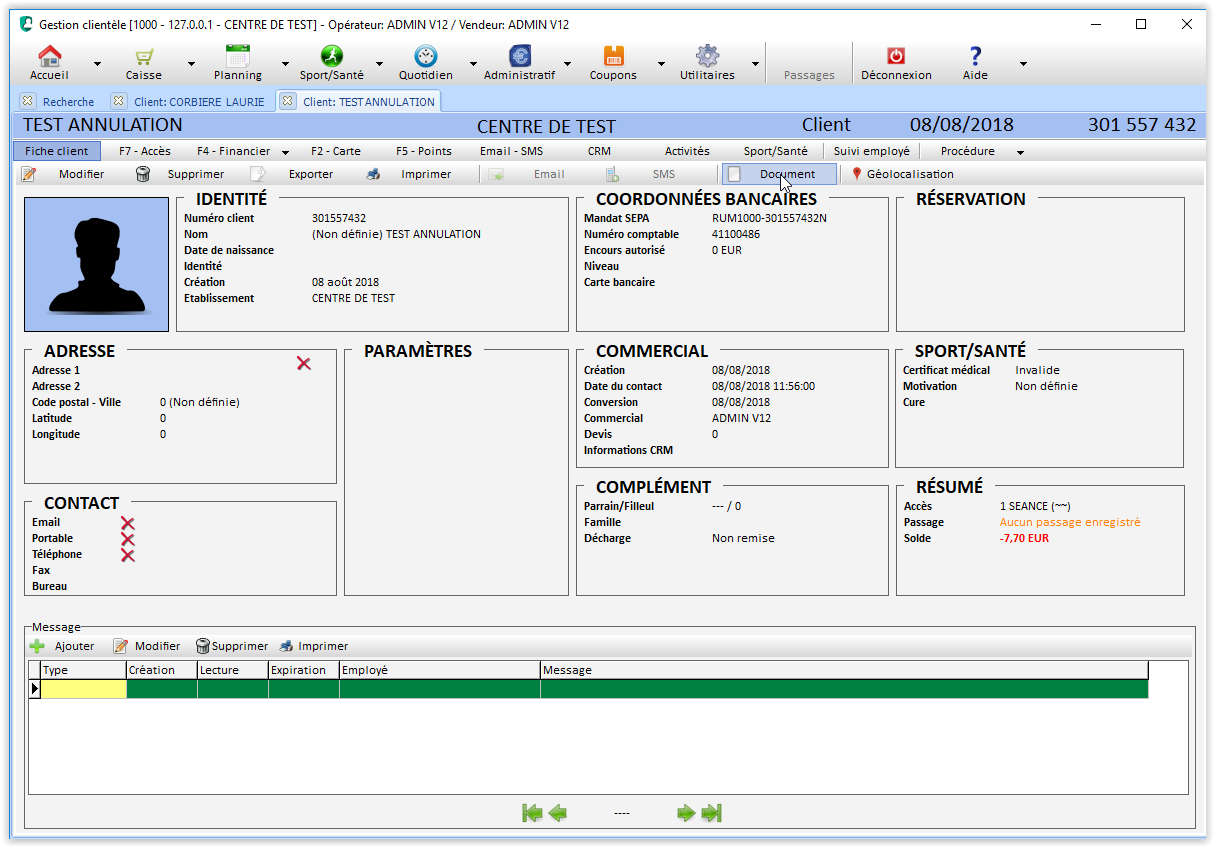
Task: Click the client profile photo placeholder
Action: coord(96,264)
